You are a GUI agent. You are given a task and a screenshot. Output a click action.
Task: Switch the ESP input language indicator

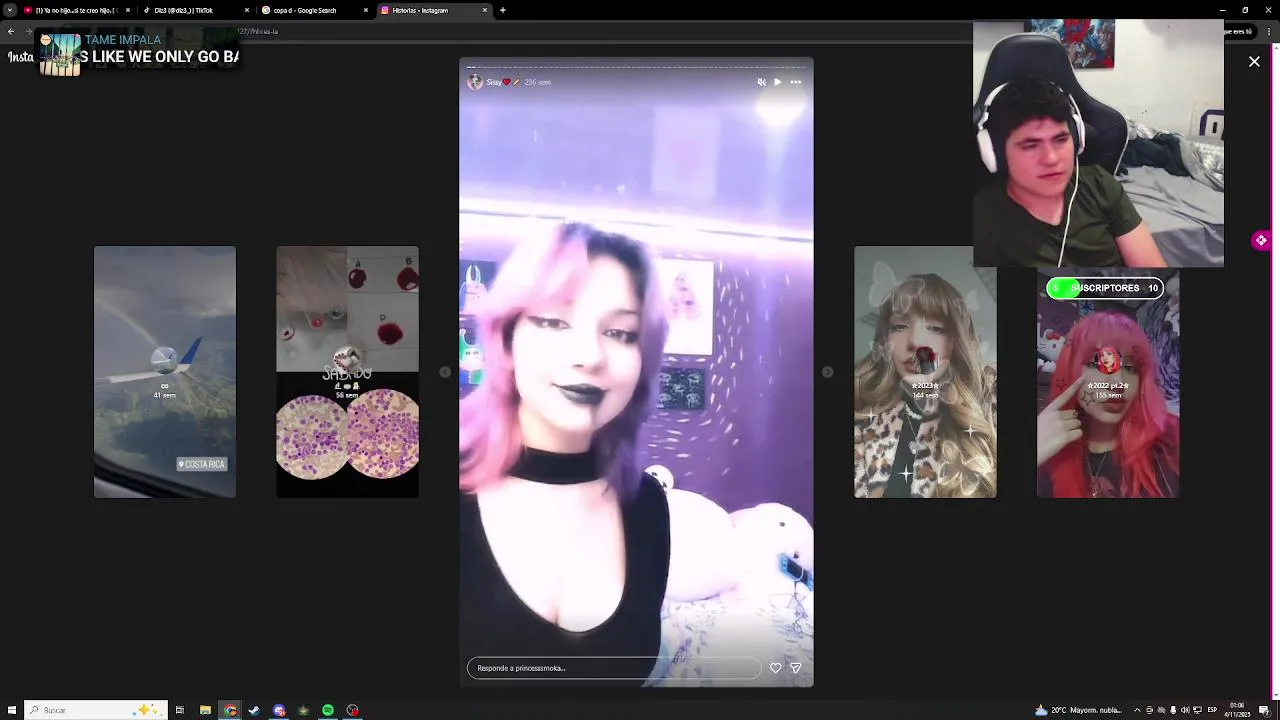pos(1212,710)
